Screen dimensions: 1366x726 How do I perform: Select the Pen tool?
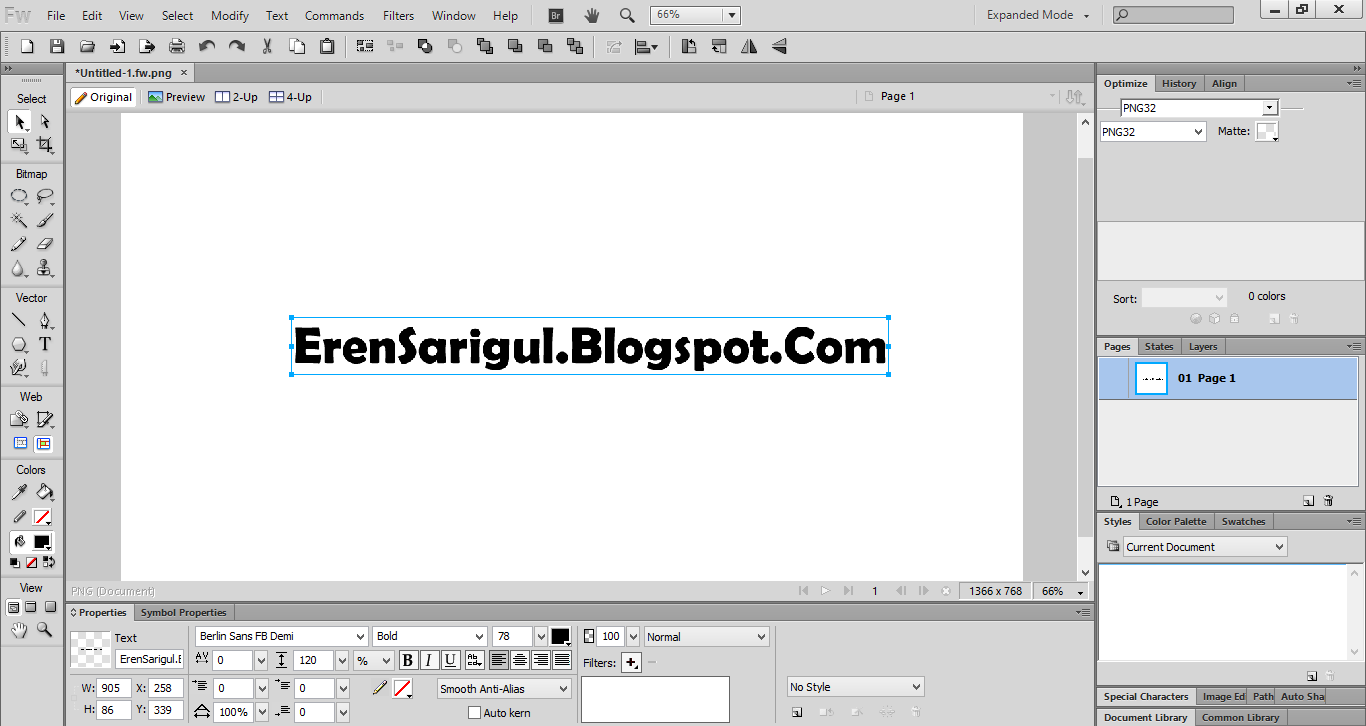pos(44,321)
